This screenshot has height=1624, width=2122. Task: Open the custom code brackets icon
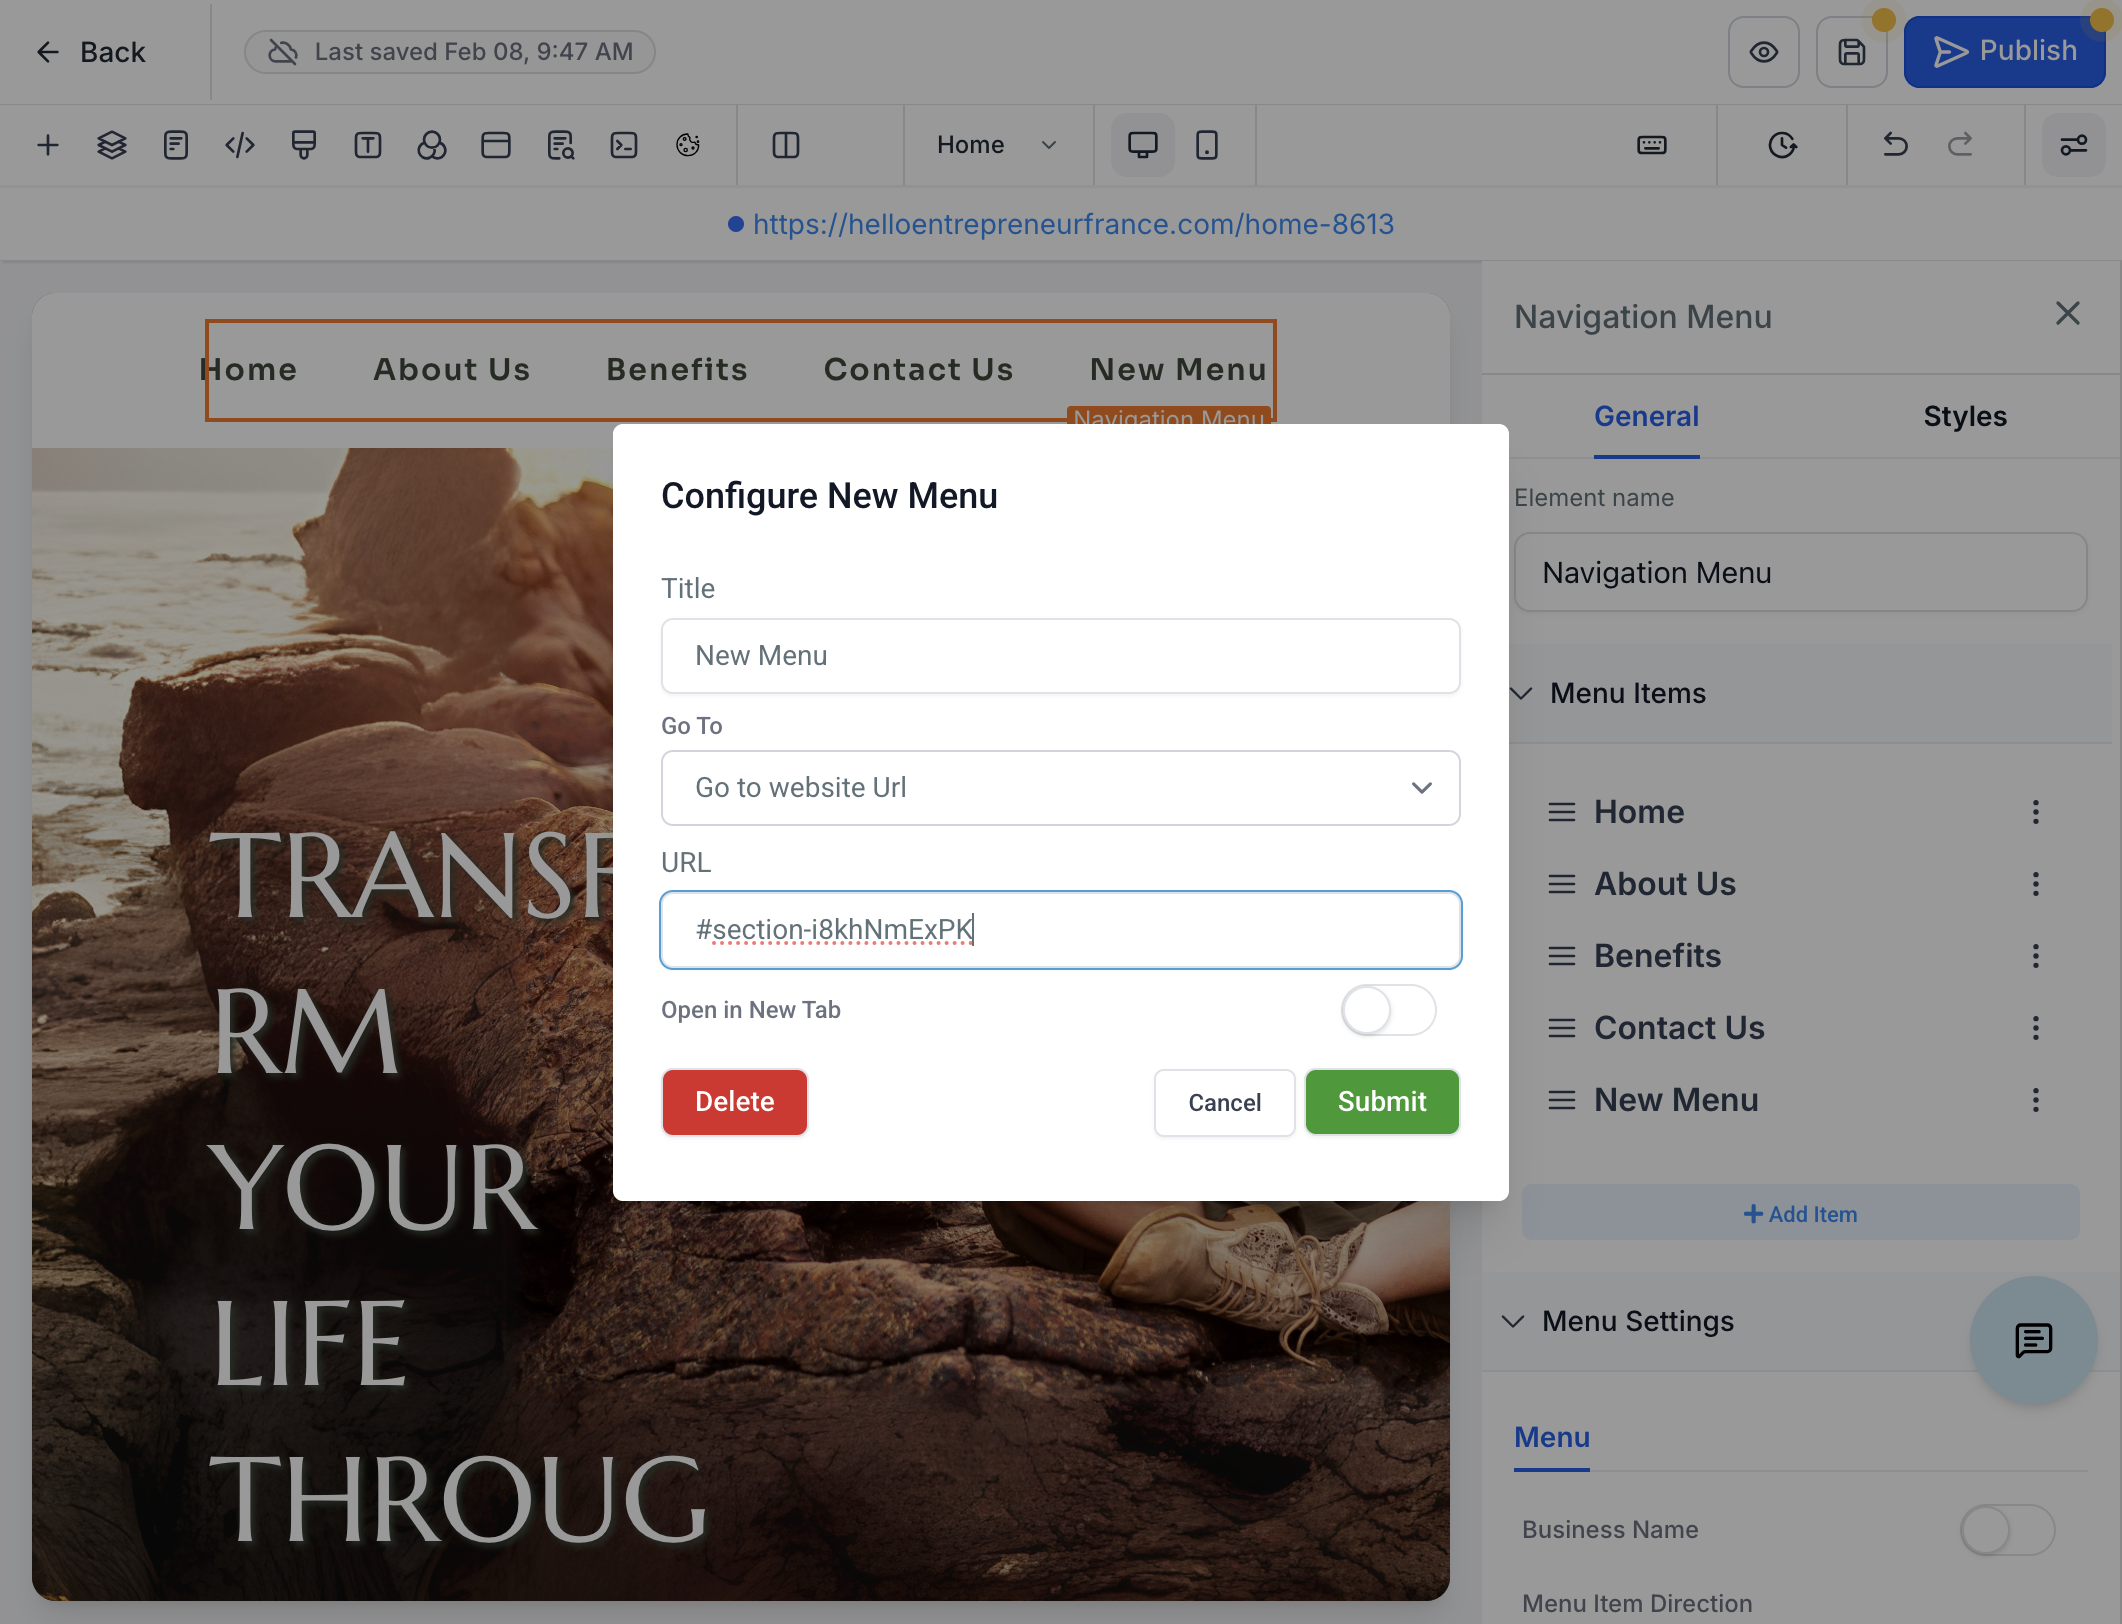tap(240, 145)
